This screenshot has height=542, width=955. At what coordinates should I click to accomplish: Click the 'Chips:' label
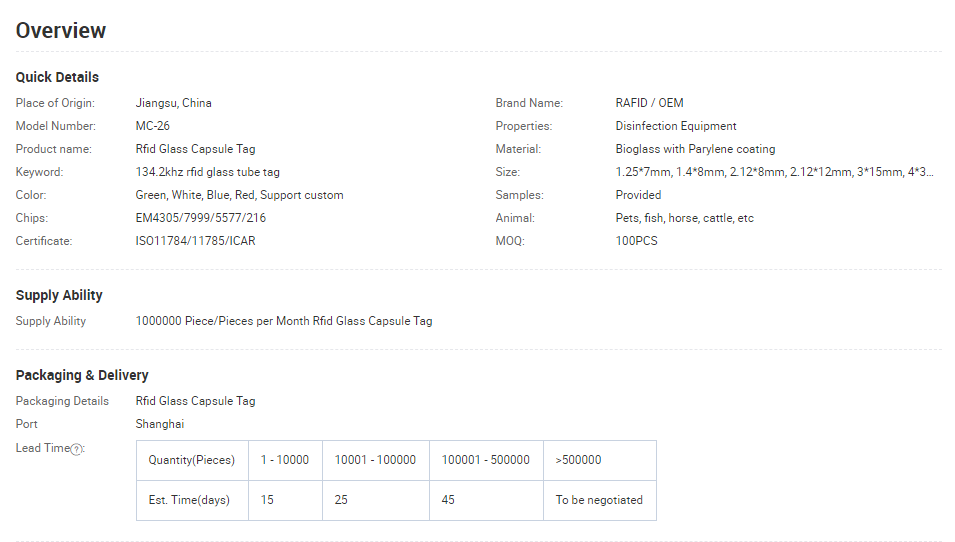(x=32, y=218)
